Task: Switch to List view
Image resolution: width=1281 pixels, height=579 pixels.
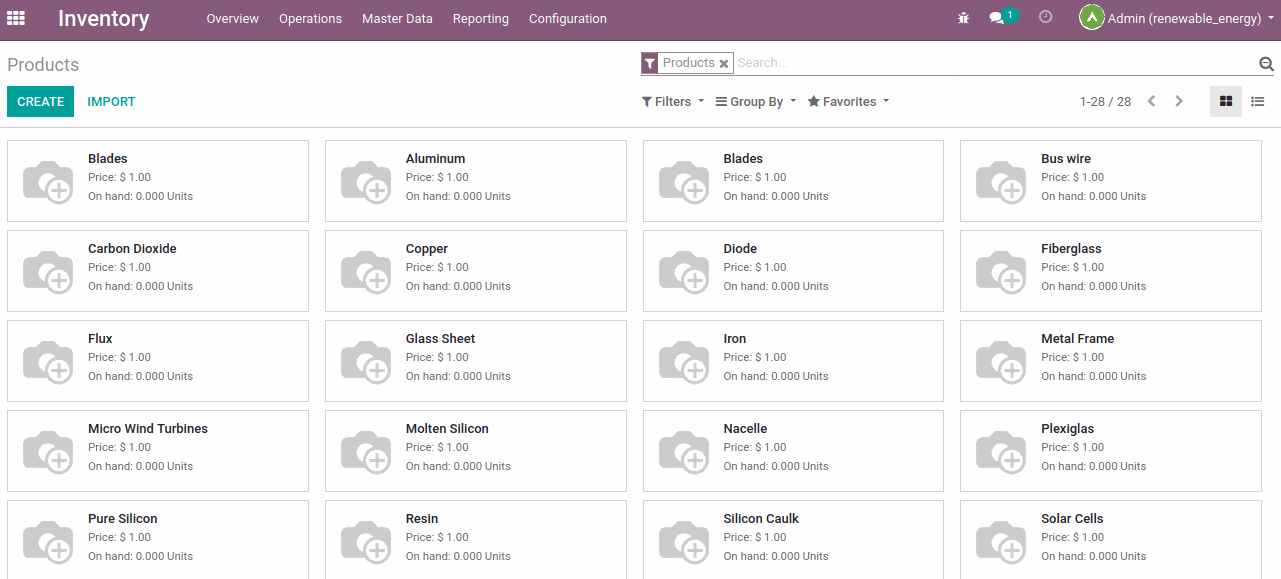Action: pos(1257,101)
